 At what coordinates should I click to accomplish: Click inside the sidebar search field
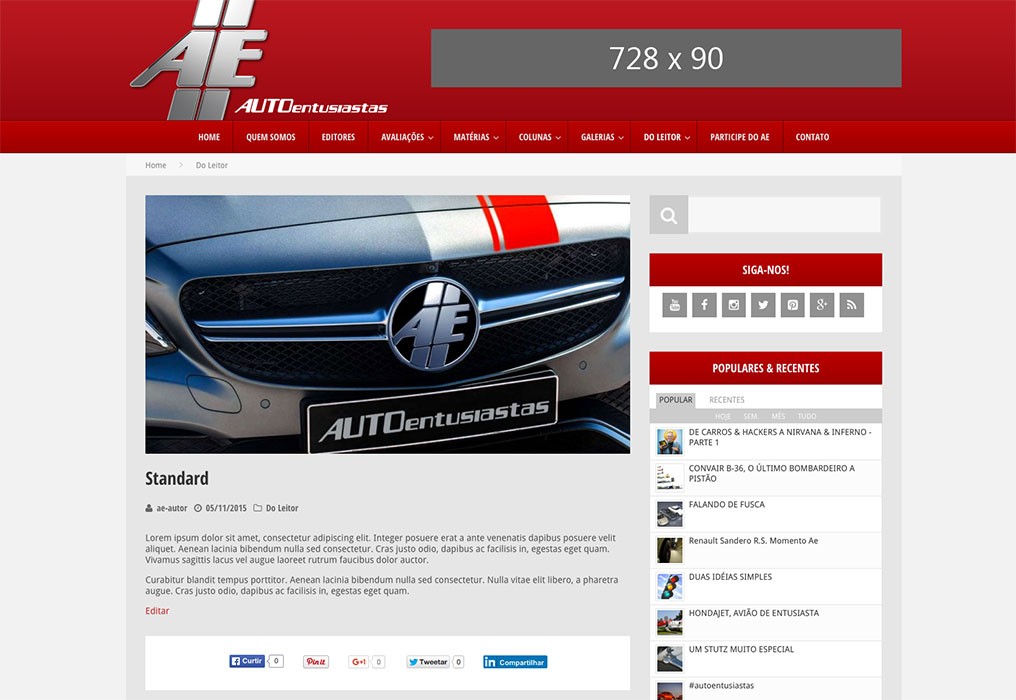coord(784,215)
